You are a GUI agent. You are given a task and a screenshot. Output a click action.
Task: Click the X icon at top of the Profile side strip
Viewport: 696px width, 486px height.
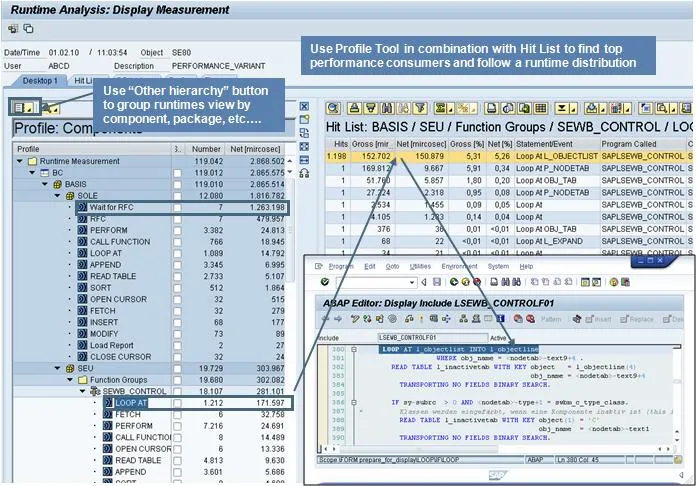(x=304, y=106)
